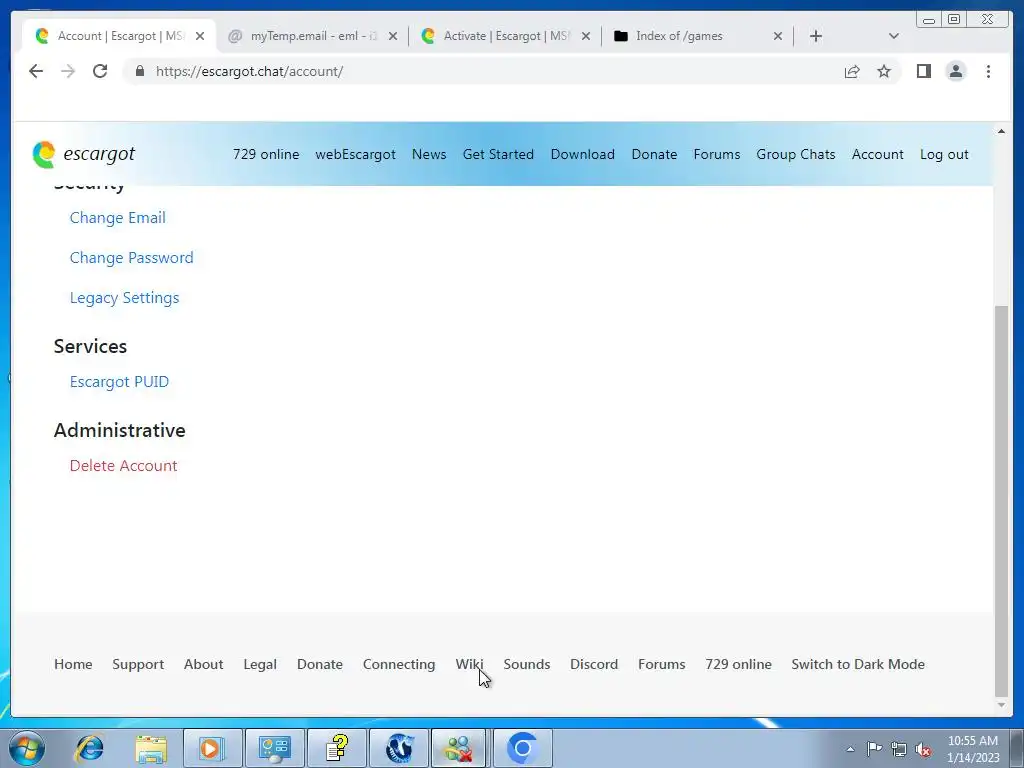Open Forums in the top navigation
This screenshot has height=768, width=1024.
tap(717, 155)
